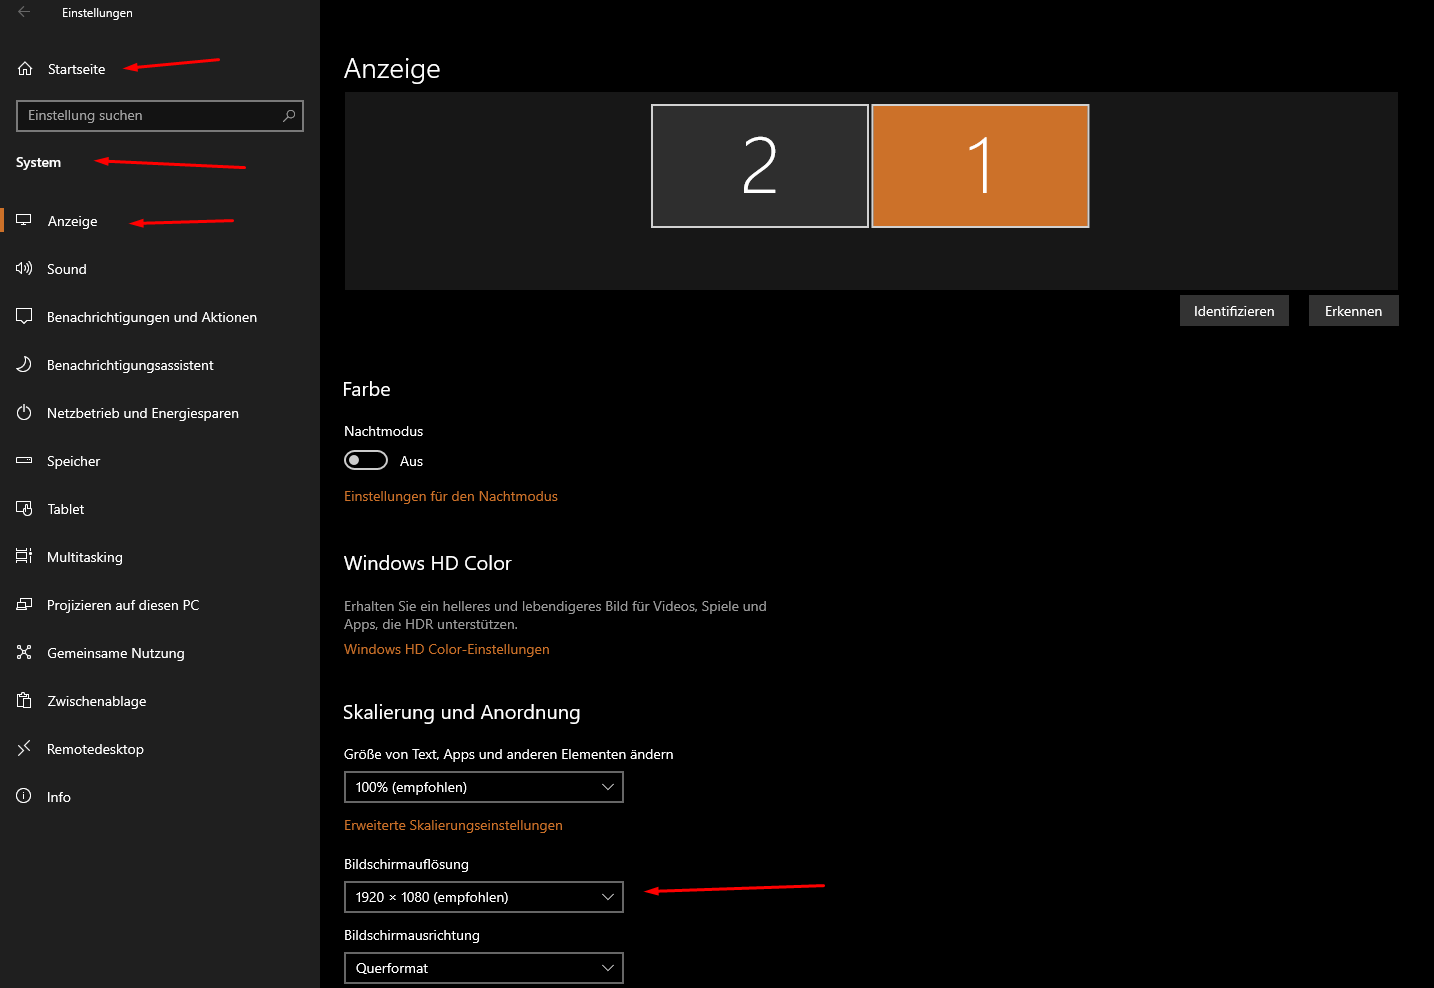Click the Remotedesktop icon

click(x=24, y=748)
